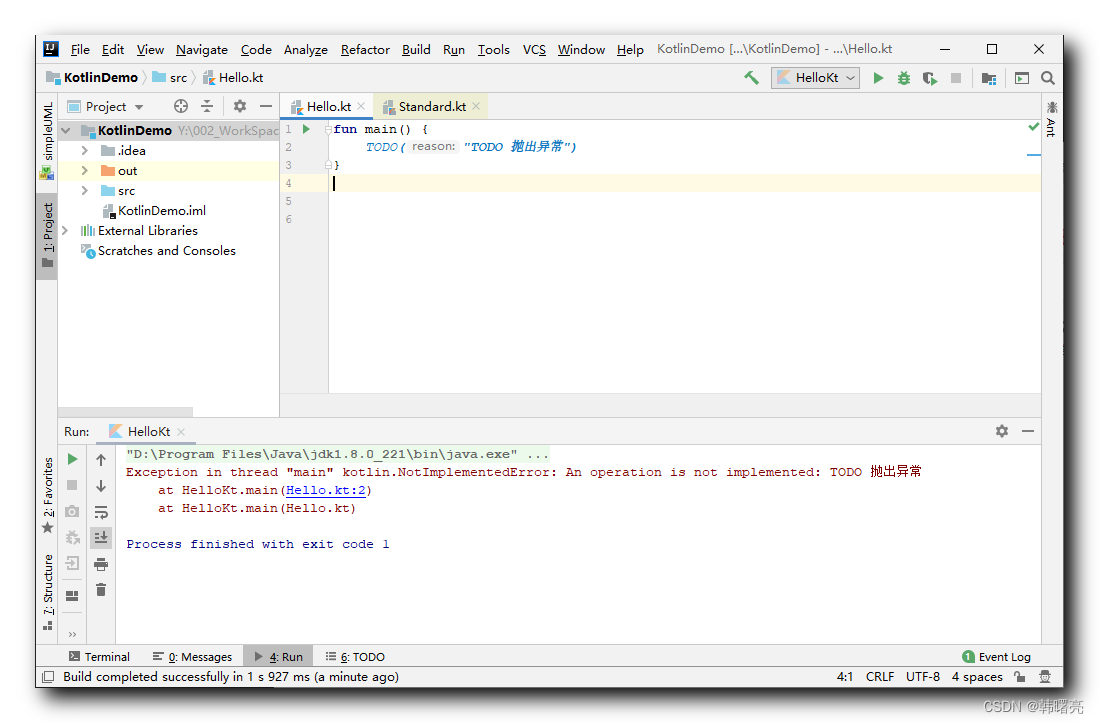1099x723 pixels.
Task: Show more Run panel actions chevron
Action: 72,634
